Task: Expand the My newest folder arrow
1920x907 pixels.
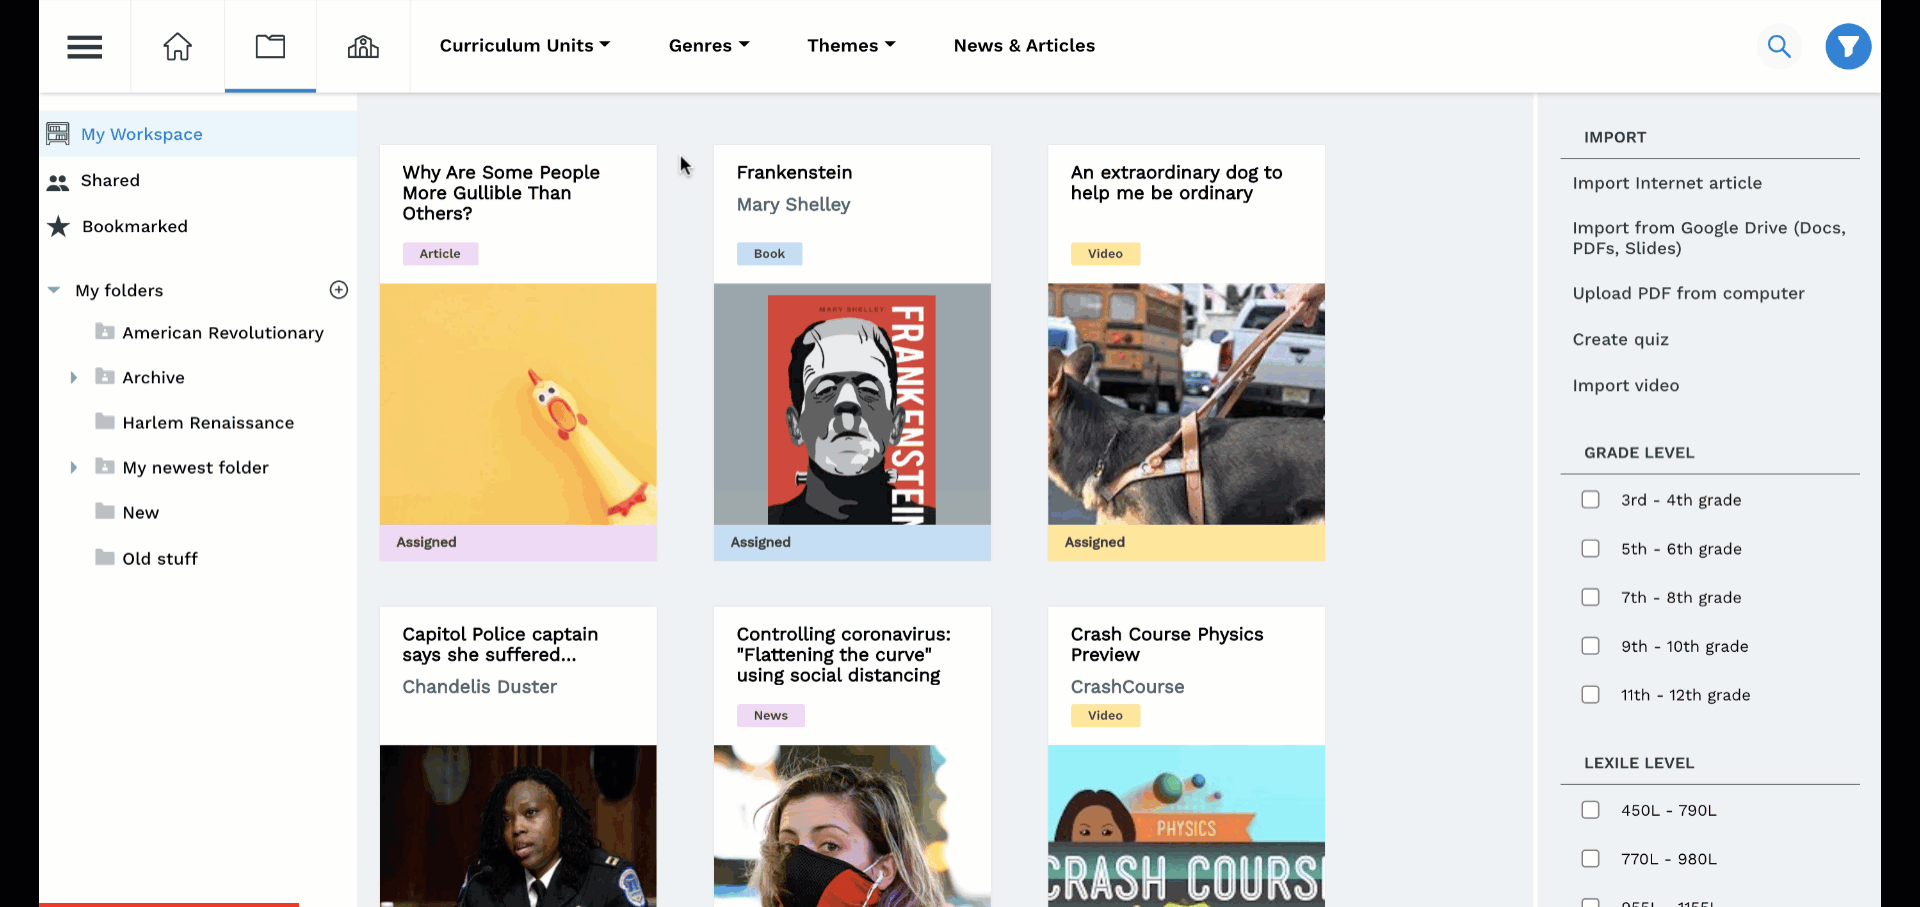Action: [x=73, y=467]
